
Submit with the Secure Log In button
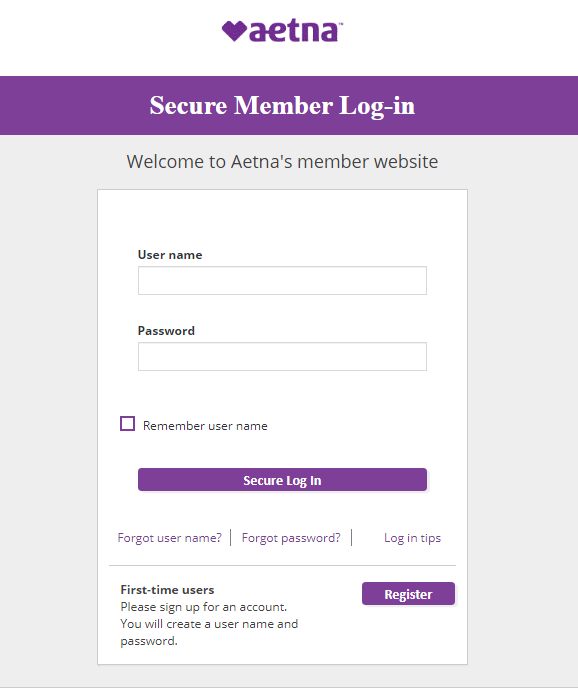282,480
